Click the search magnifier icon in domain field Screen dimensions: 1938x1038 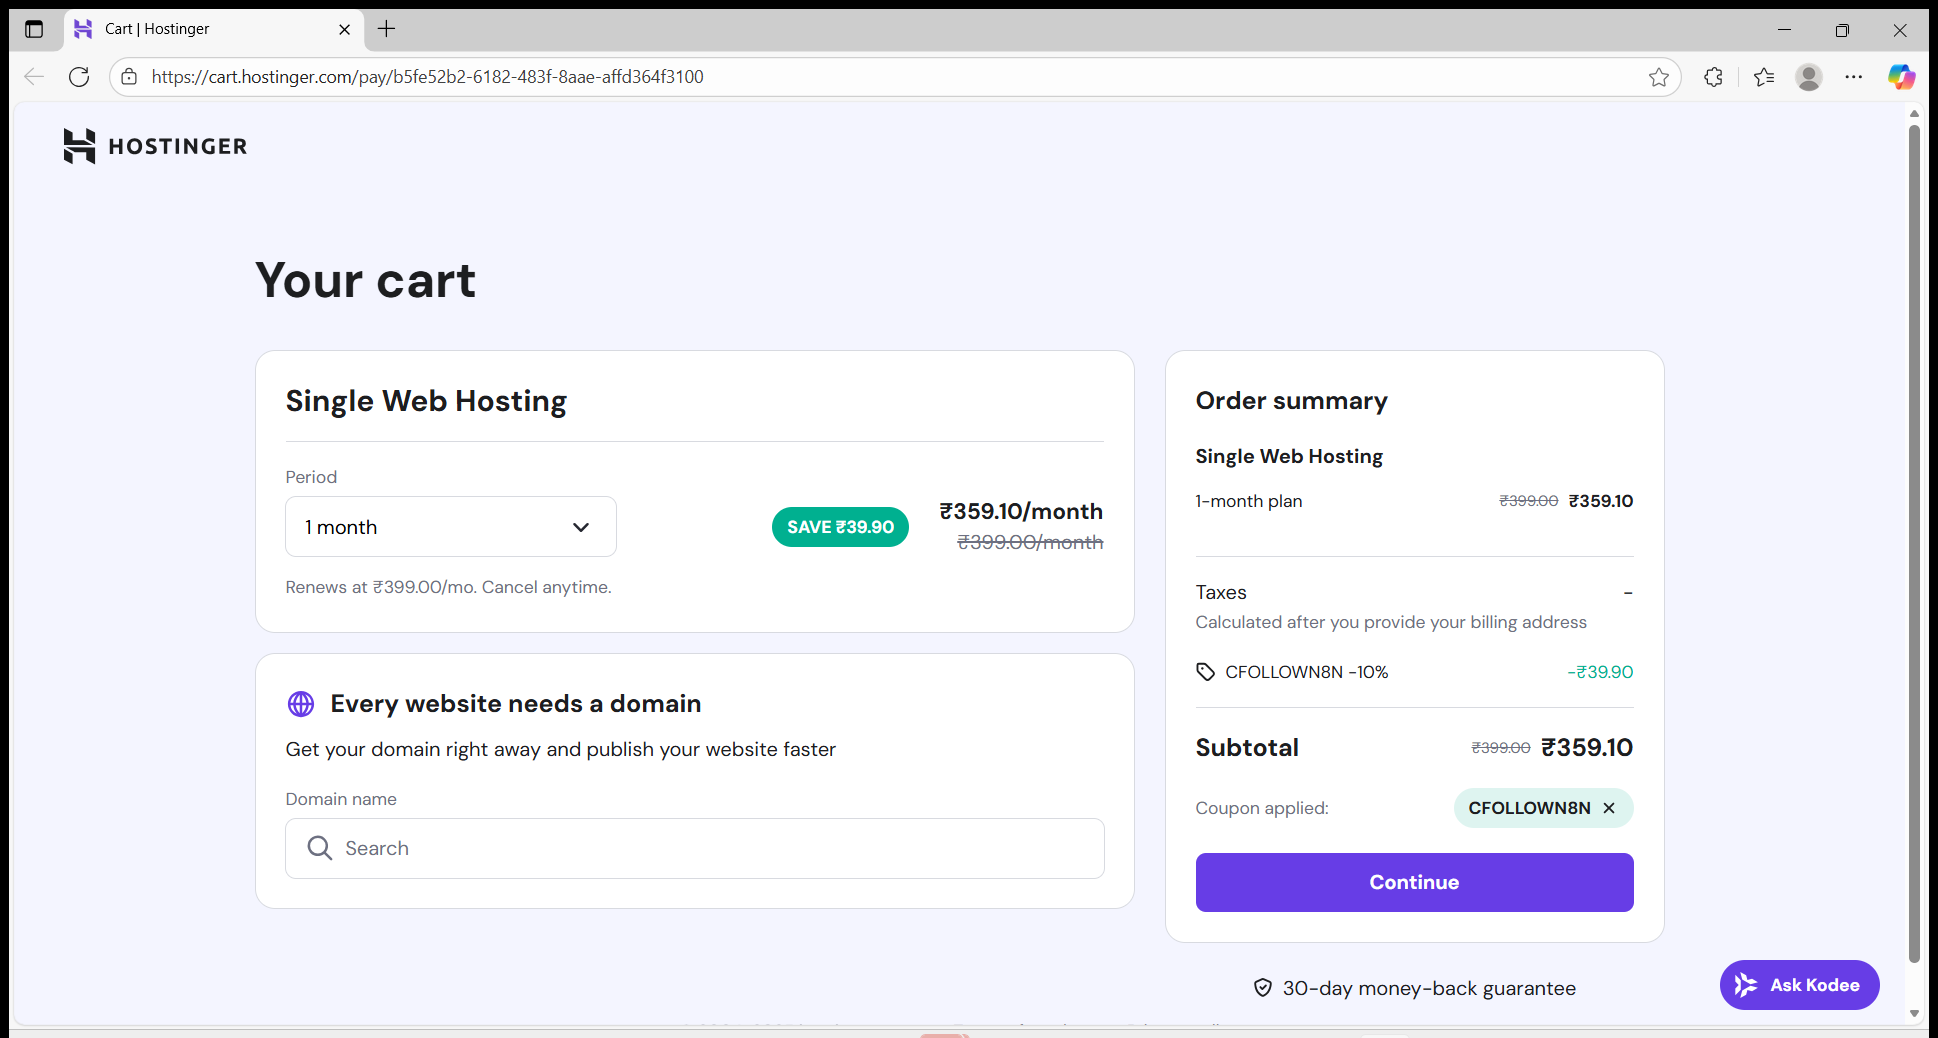coord(320,849)
